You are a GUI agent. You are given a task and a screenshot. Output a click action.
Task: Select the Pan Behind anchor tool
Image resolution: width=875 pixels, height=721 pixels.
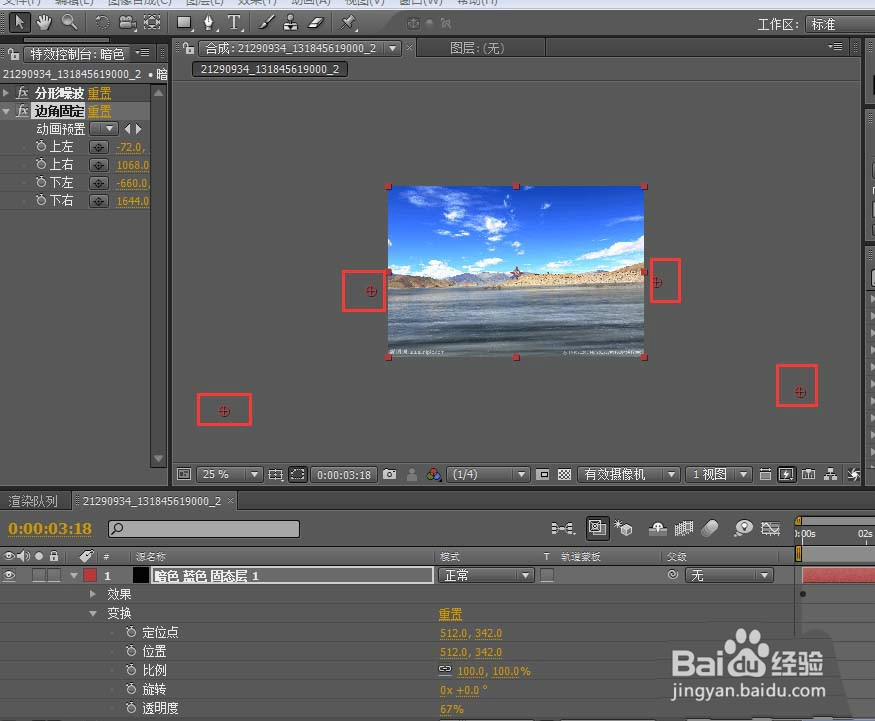point(152,22)
